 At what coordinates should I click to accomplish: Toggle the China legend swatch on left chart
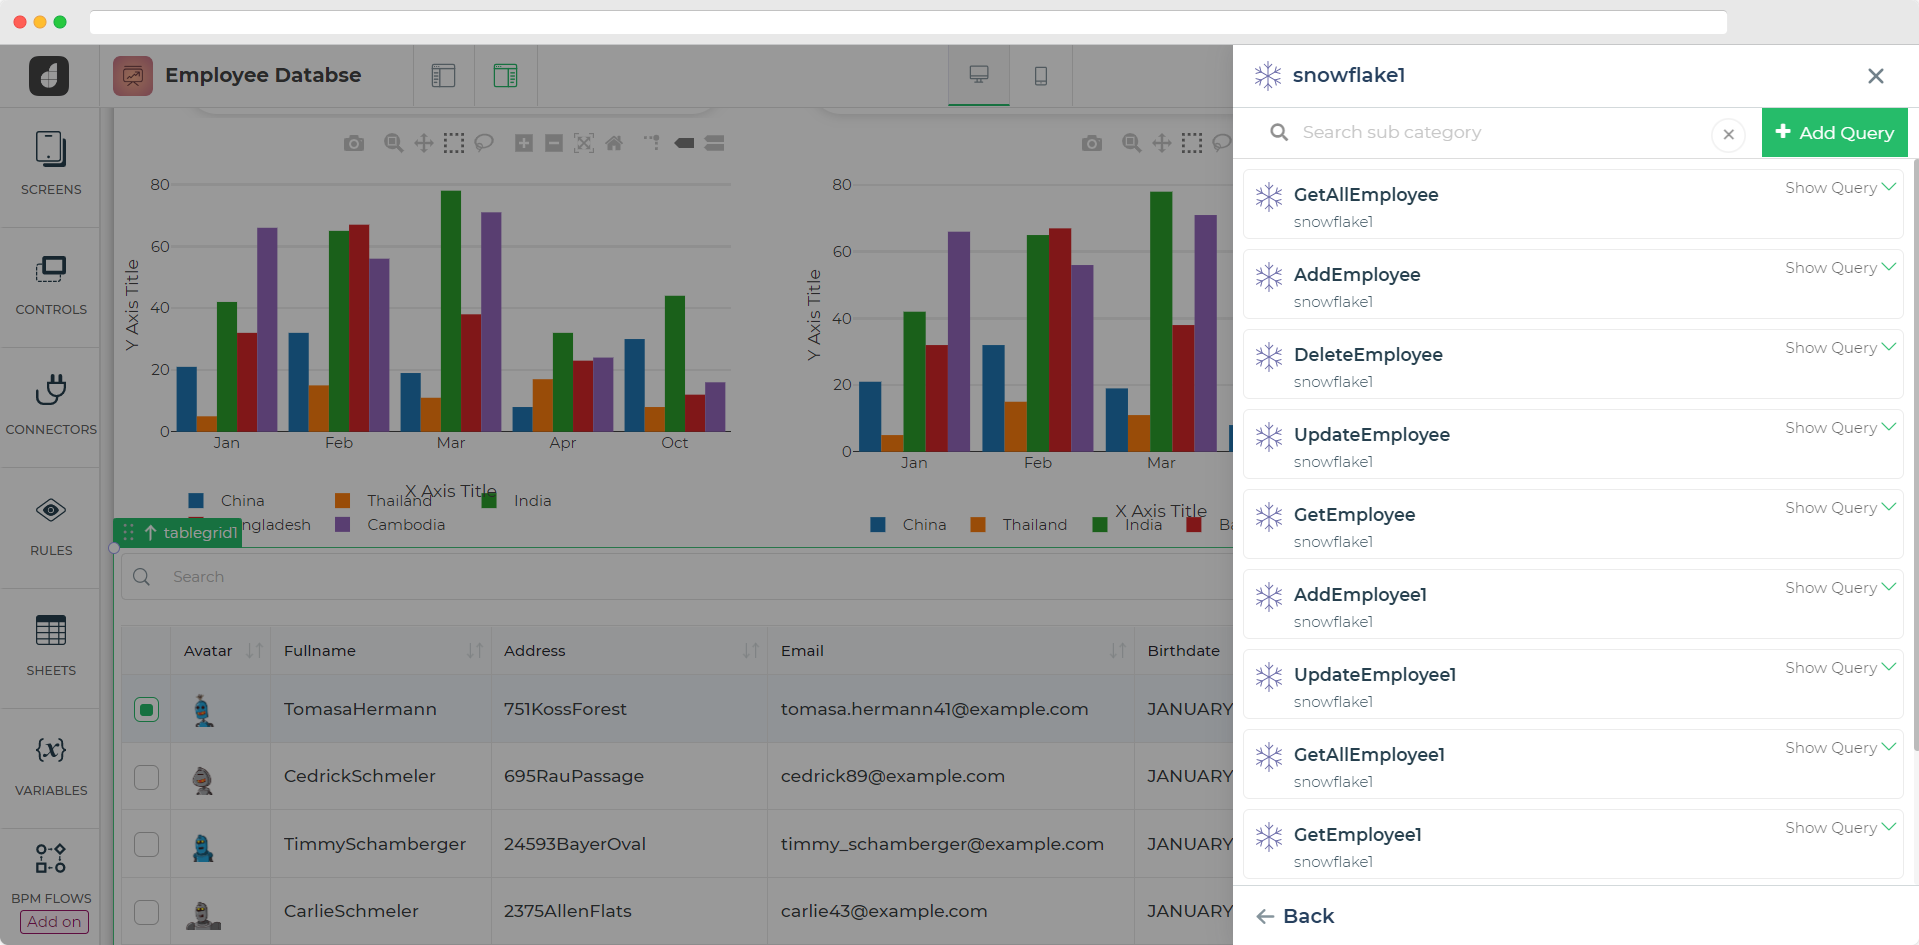click(197, 501)
